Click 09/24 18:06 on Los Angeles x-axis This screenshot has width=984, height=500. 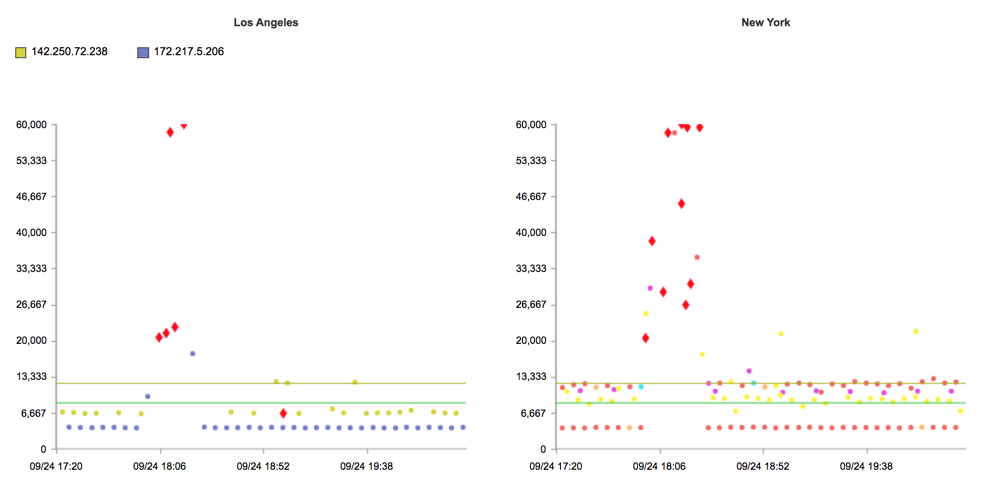click(159, 467)
